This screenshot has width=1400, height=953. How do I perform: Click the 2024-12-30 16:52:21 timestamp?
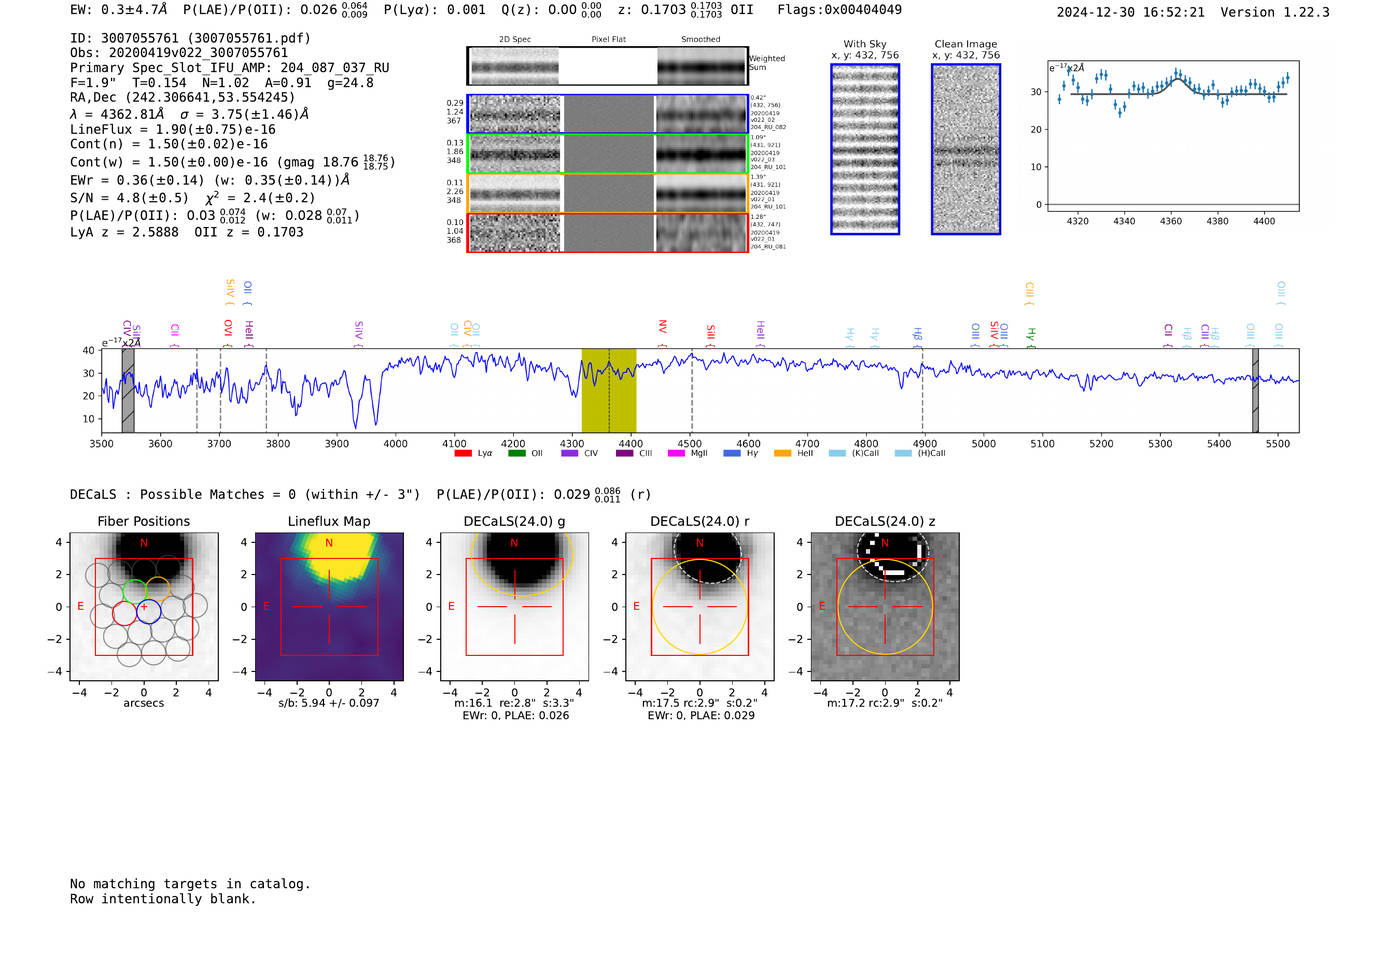point(1131,12)
